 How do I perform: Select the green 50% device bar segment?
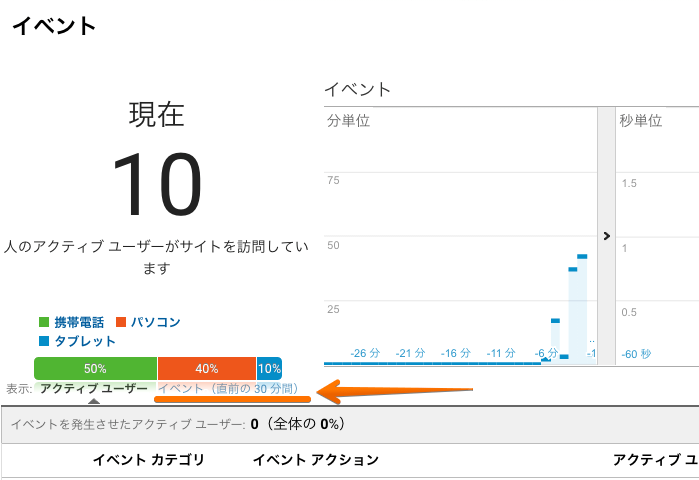(96, 368)
